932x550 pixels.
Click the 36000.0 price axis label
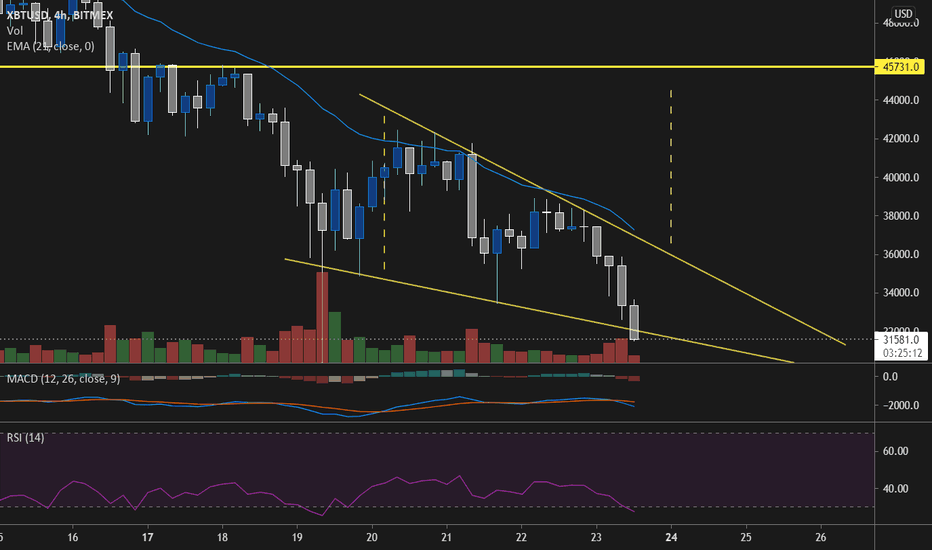[900, 254]
